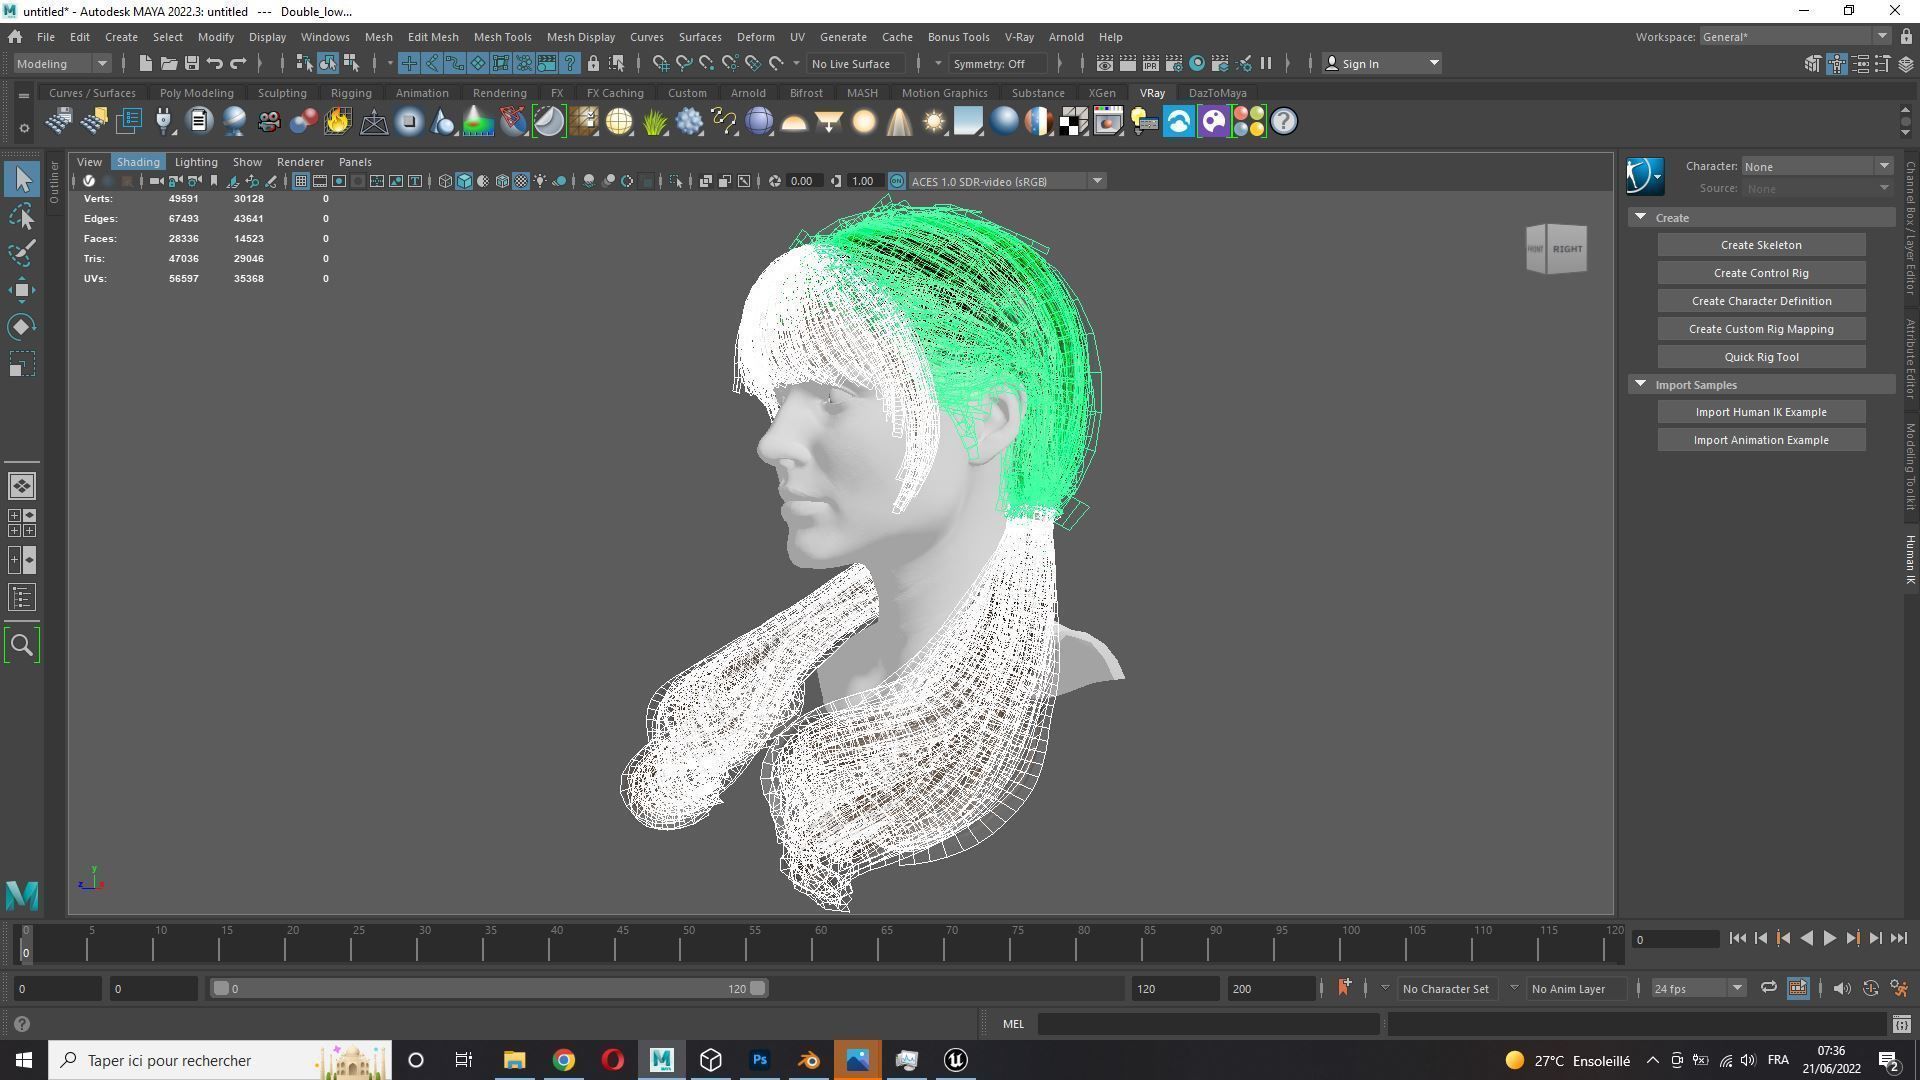The width and height of the screenshot is (1920, 1080).
Task: Click the save scene icon
Action: point(191,63)
